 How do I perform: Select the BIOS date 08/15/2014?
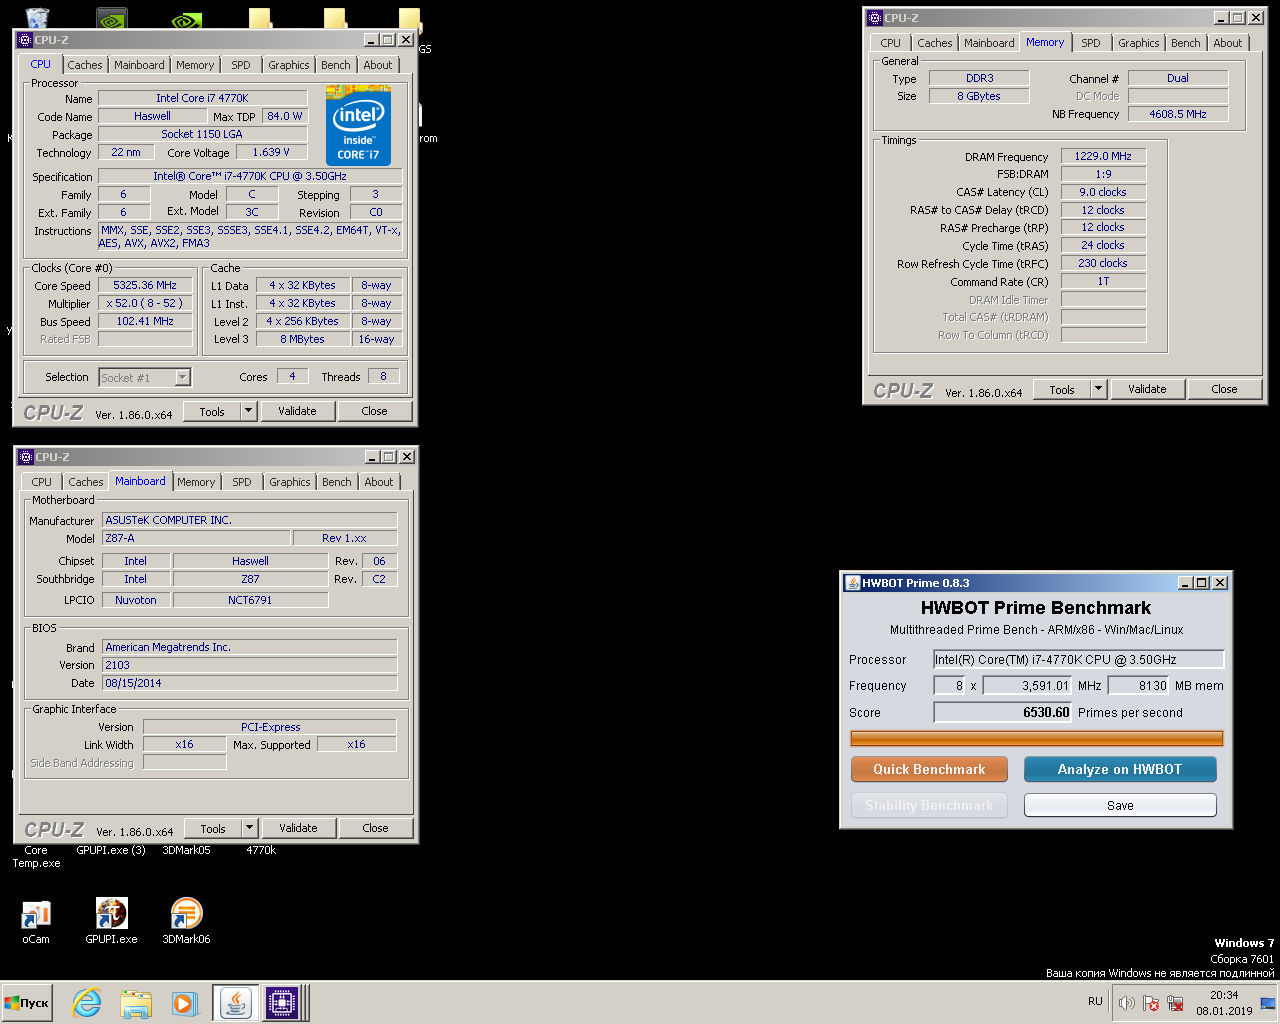250,683
